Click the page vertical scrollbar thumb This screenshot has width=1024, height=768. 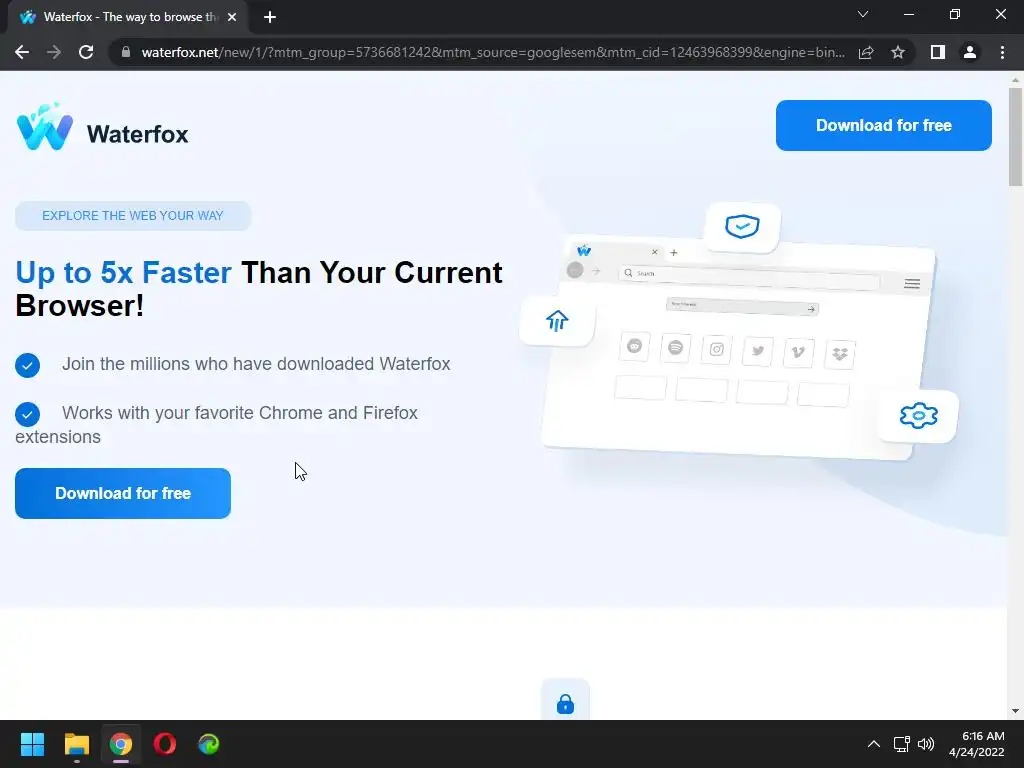coord(1016,137)
